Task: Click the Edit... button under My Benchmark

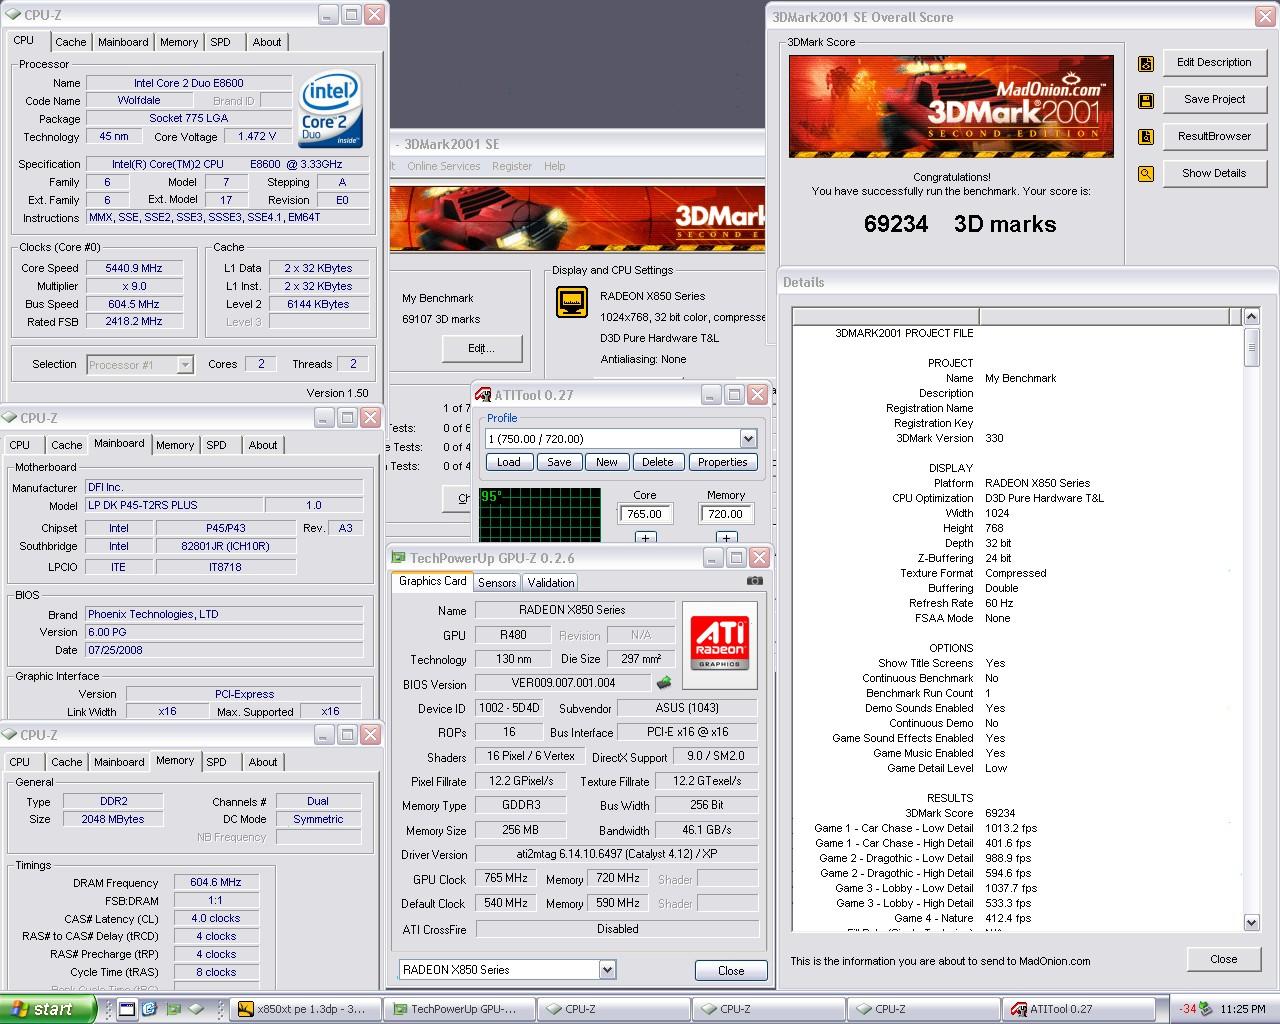Action: coord(481,348)
